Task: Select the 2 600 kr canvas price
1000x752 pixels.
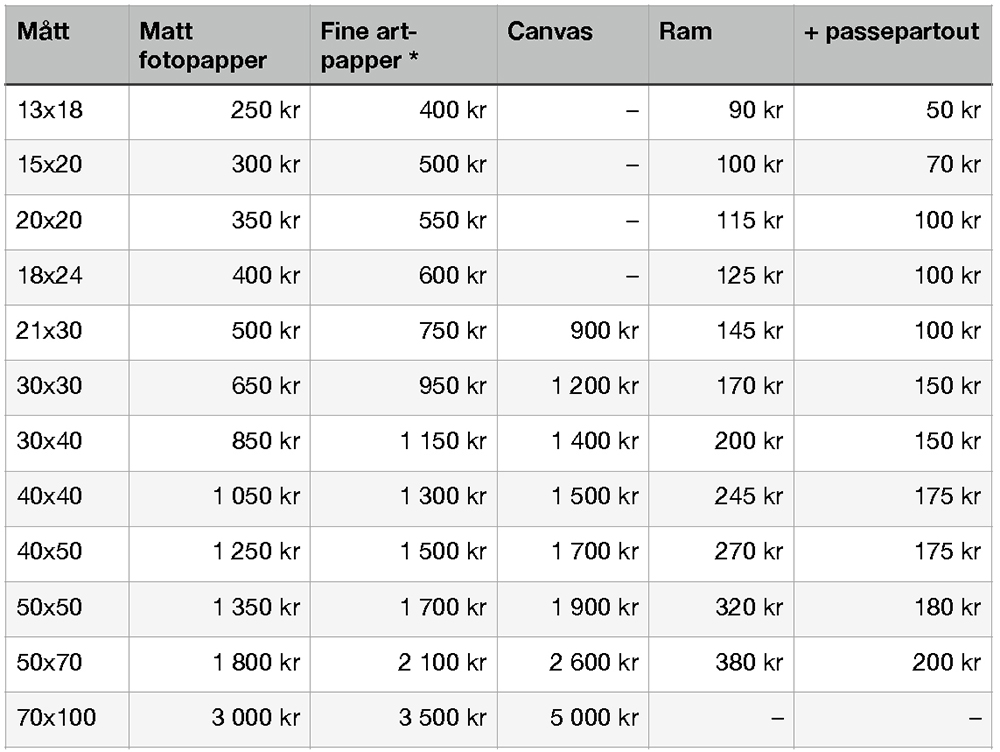Action: click(x=594, y=663)
